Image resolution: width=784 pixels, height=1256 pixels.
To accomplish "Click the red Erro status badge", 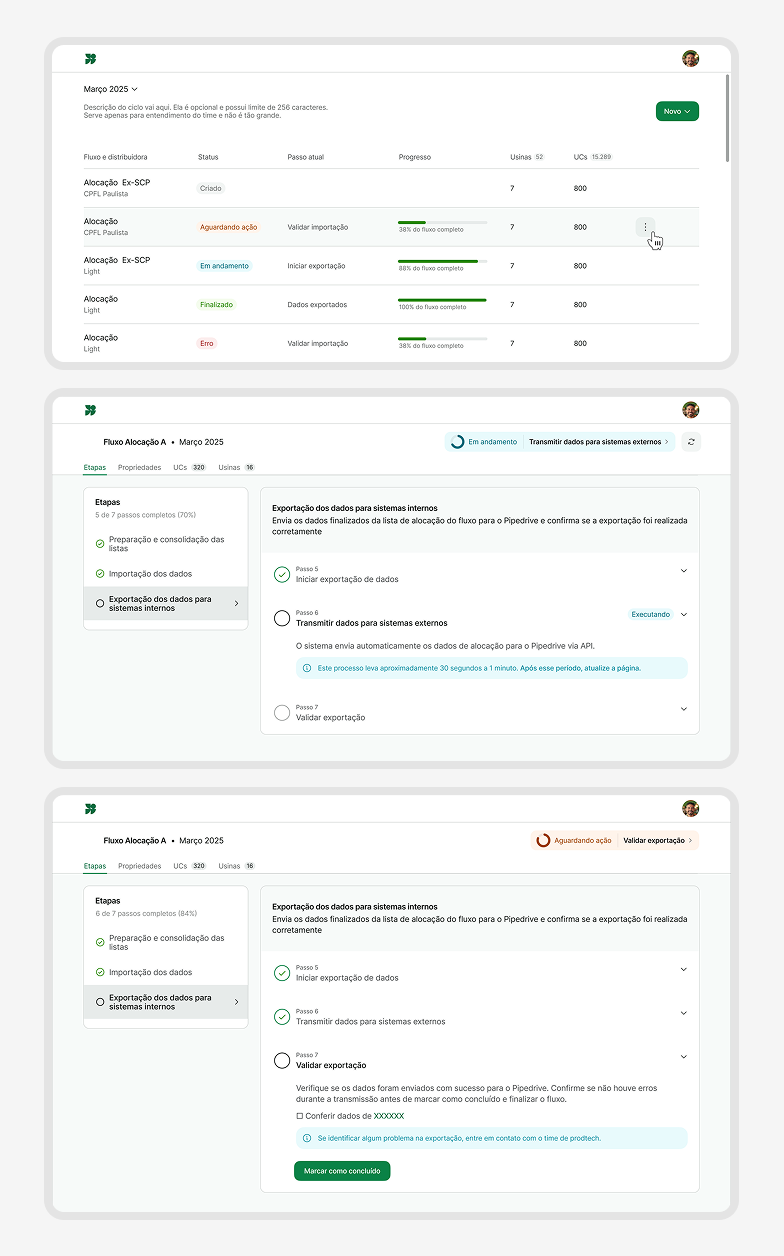I will pos(206,343).
